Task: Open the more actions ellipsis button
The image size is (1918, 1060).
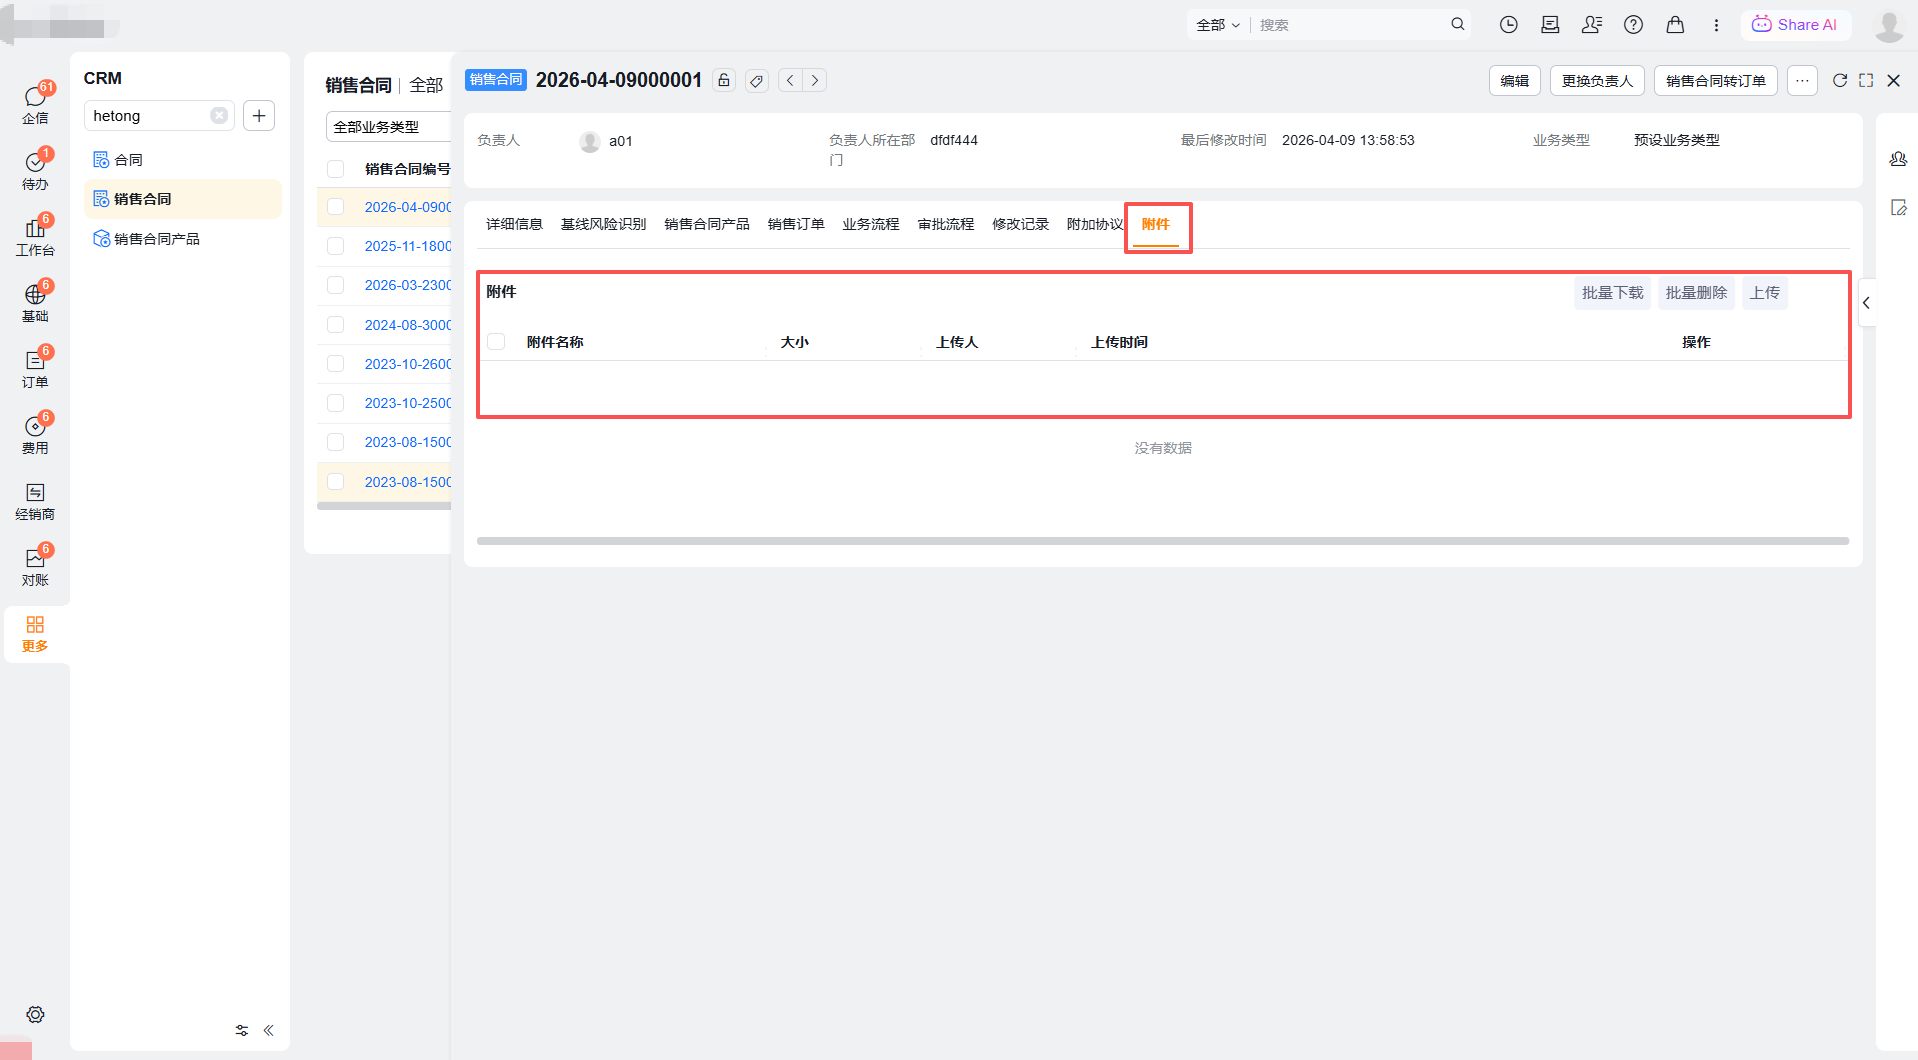Action: 1802,81
